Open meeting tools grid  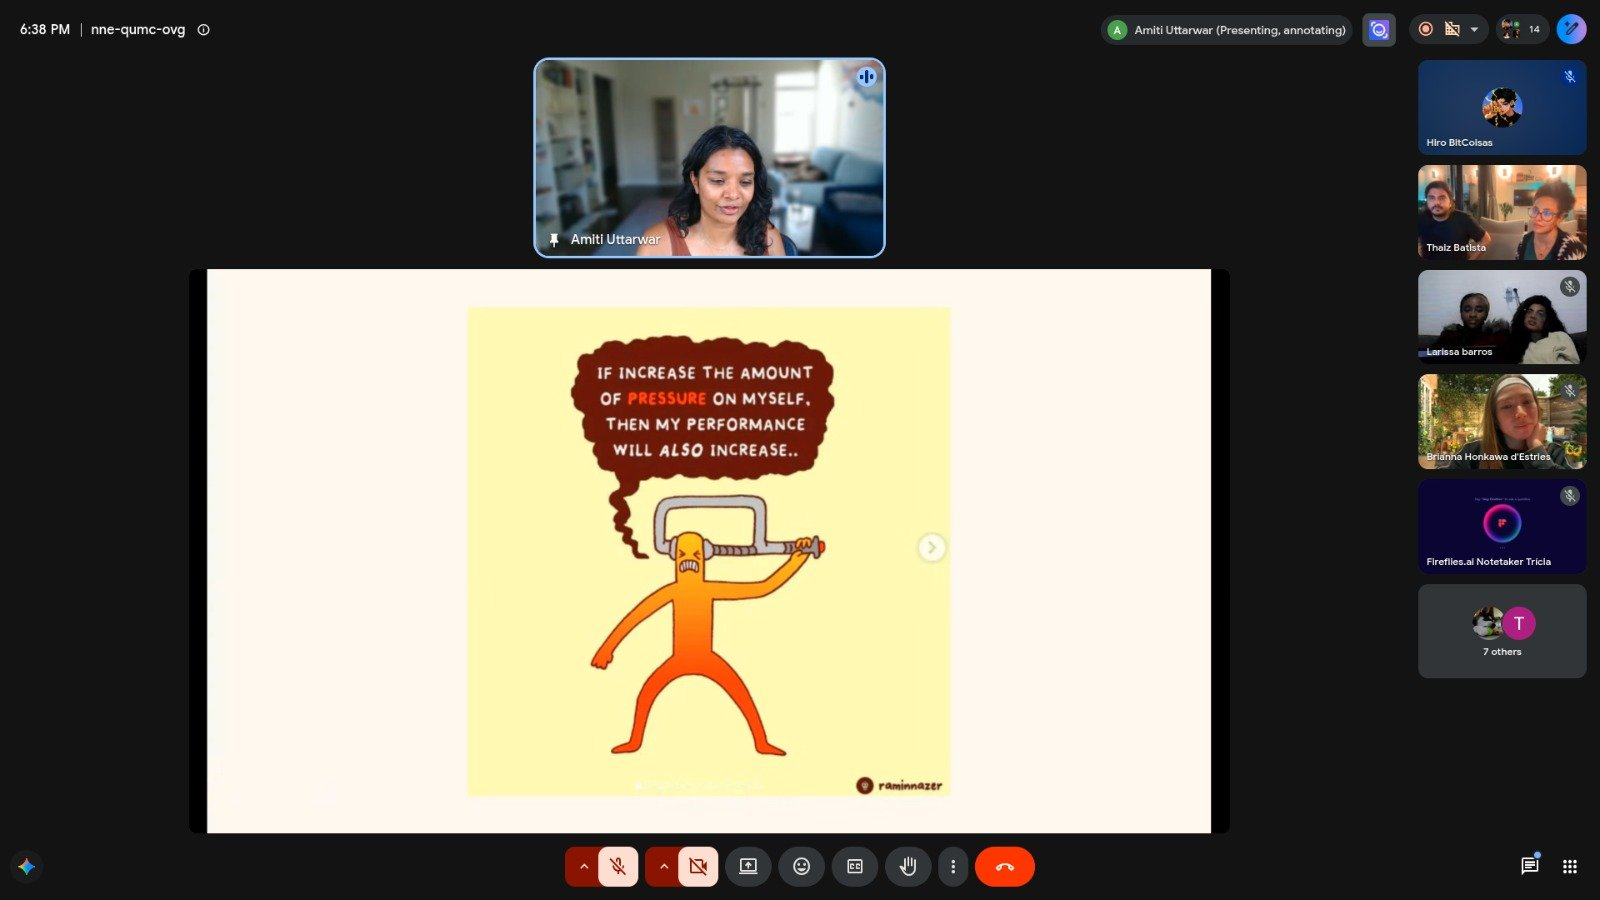1570,867
